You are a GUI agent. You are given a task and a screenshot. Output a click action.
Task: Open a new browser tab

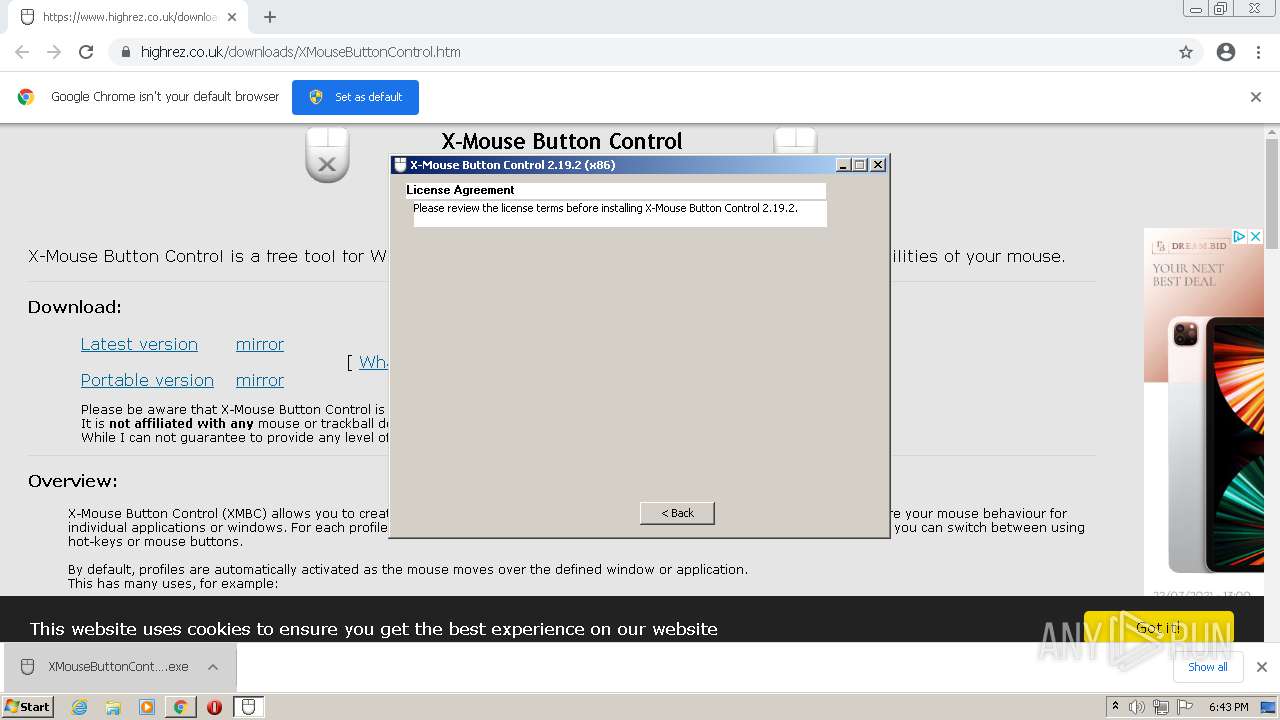[270, 17]
